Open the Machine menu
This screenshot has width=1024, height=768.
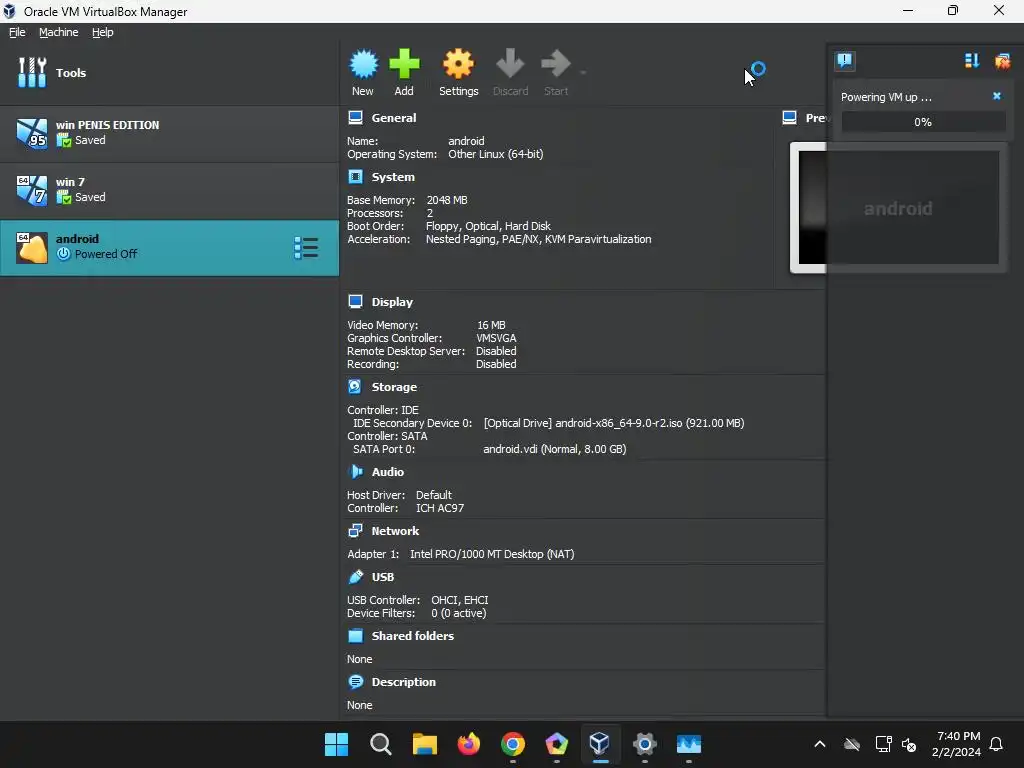tap(59, 32)
